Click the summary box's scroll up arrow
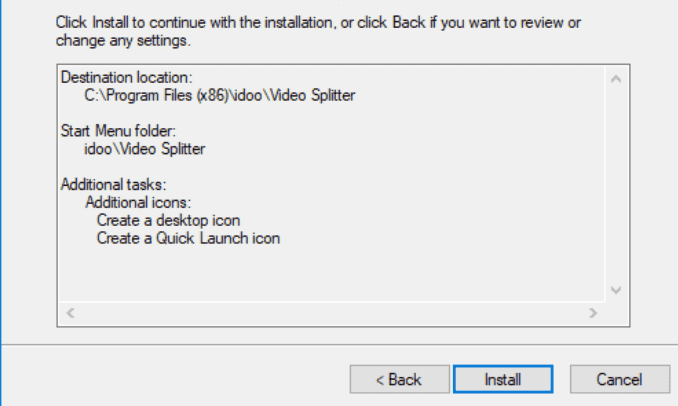This screenshot has height=406, width=678. [x=616, y=79]
